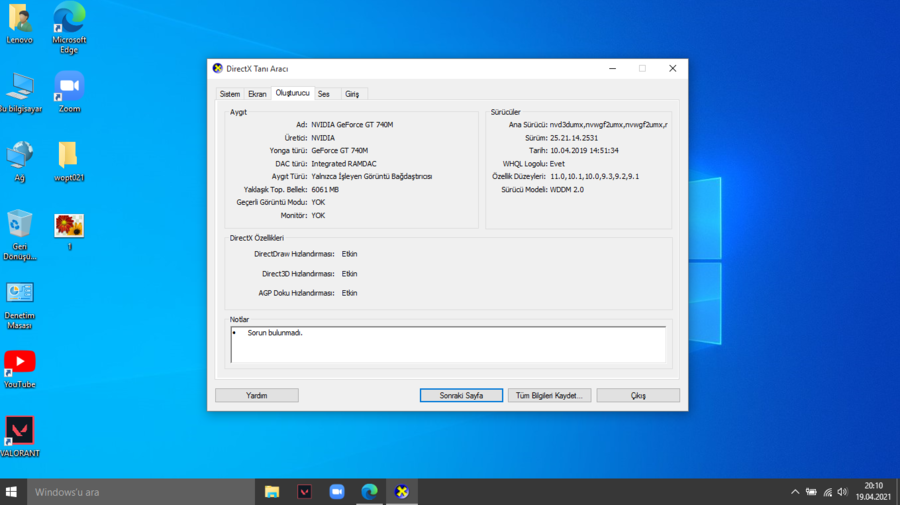
Task: Open the Zoom desktop icon
Action: point(68,86)
